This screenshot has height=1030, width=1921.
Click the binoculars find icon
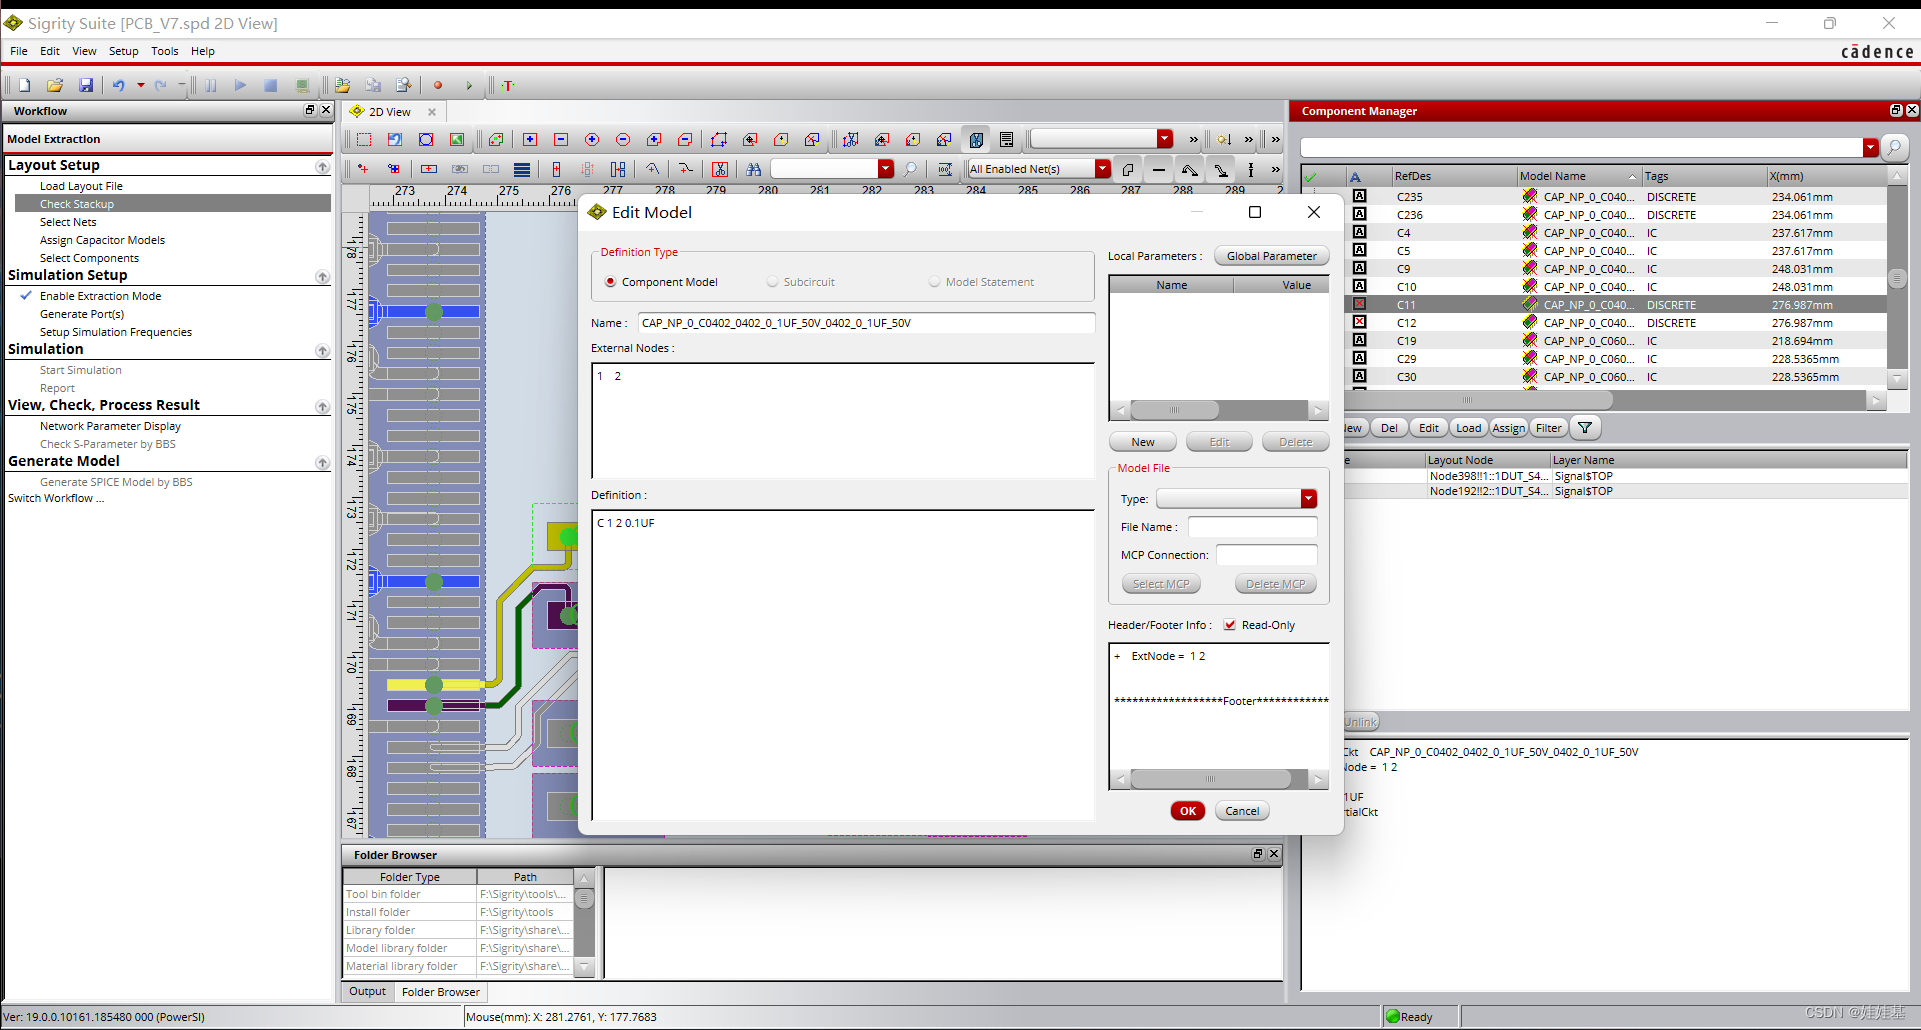(x=754, y=169)
